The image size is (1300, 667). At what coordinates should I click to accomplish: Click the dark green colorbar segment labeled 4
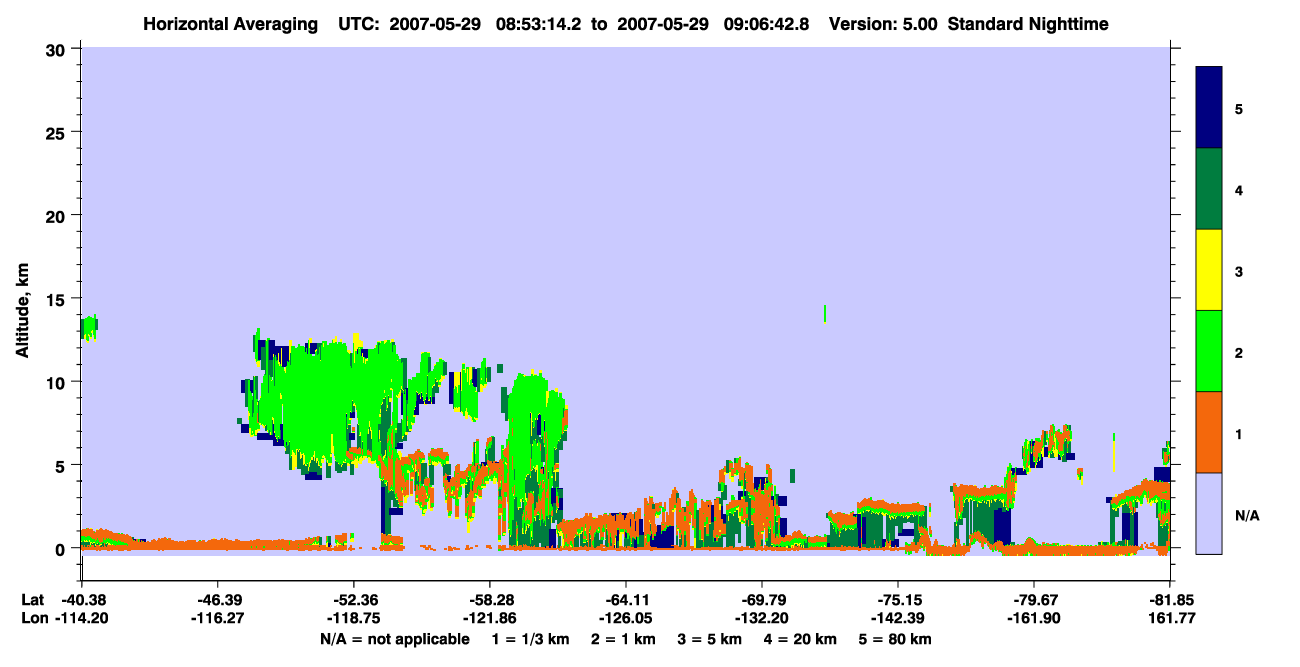tap(1209, 189)
